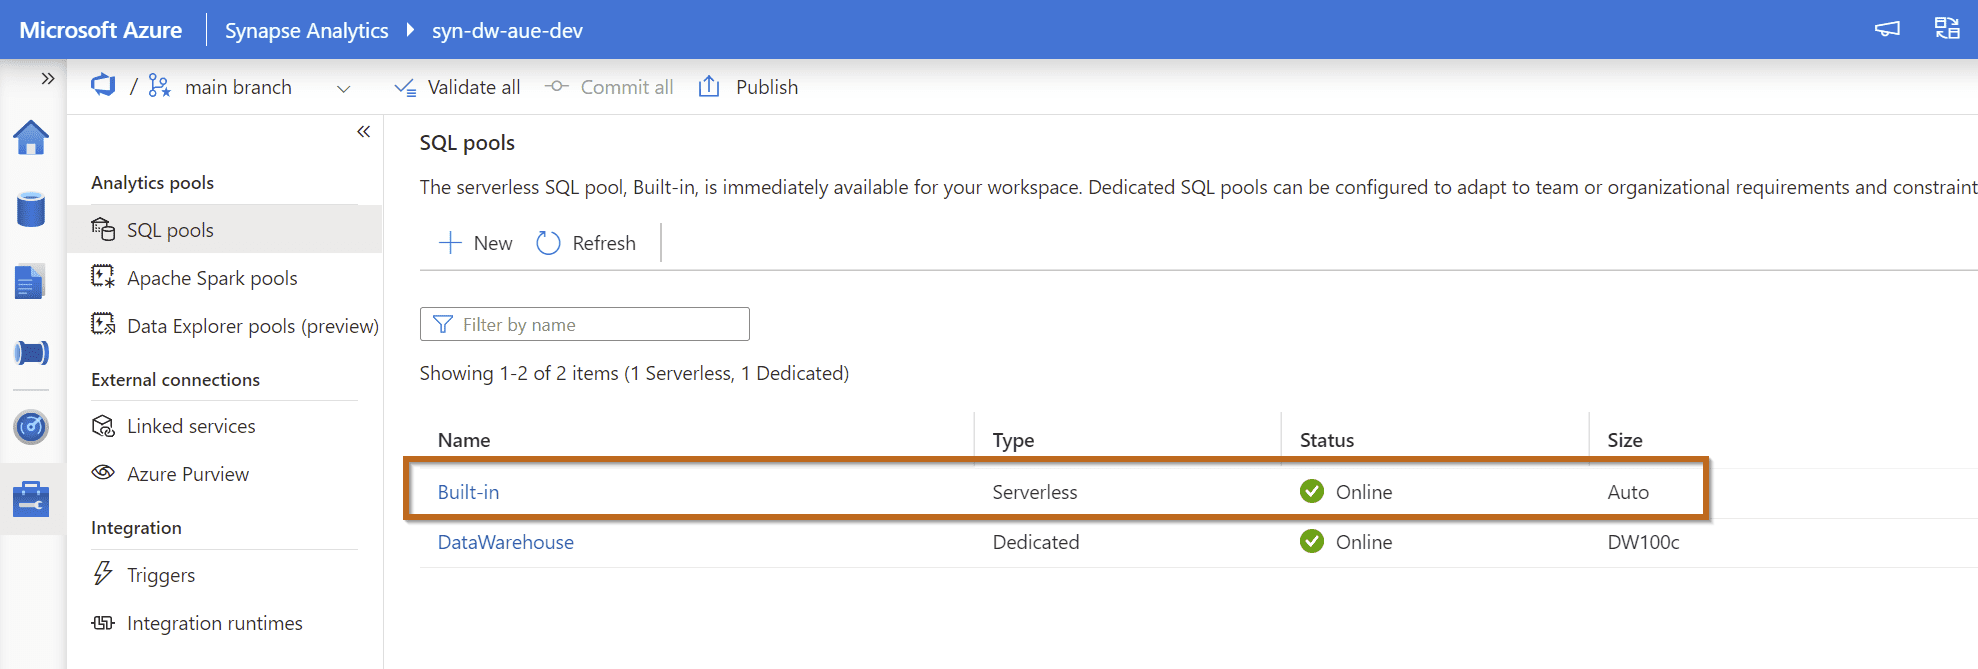Viewport: 1978px width, 669px height.
Task: Click the directory switch icon in header
Action: pyautogui.click(x=1947, y=29)
